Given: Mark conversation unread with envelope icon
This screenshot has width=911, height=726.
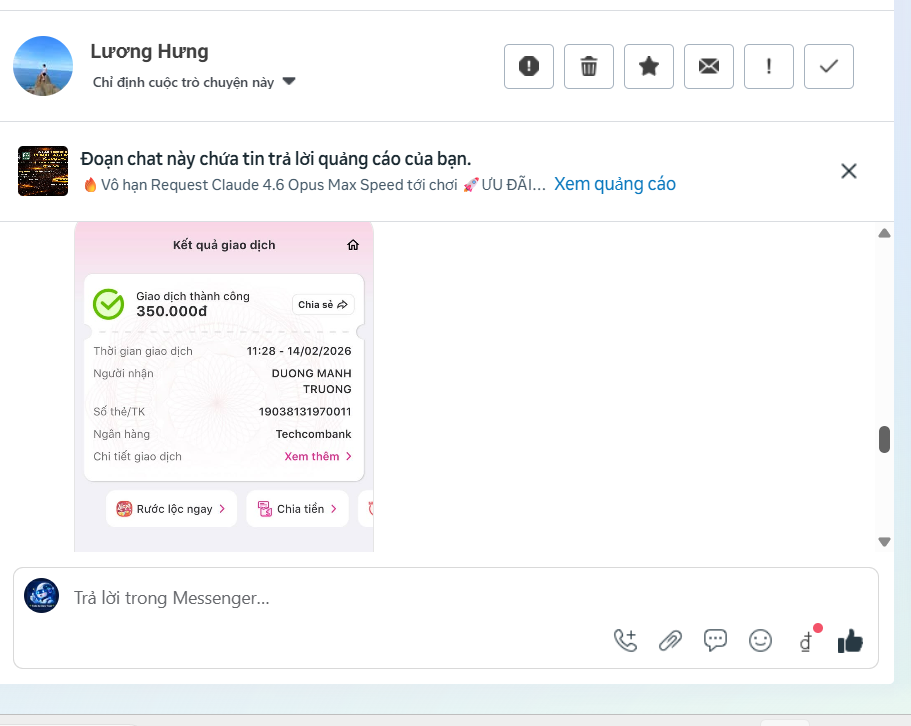Looking at the screenshot, I should coord(709,67).
